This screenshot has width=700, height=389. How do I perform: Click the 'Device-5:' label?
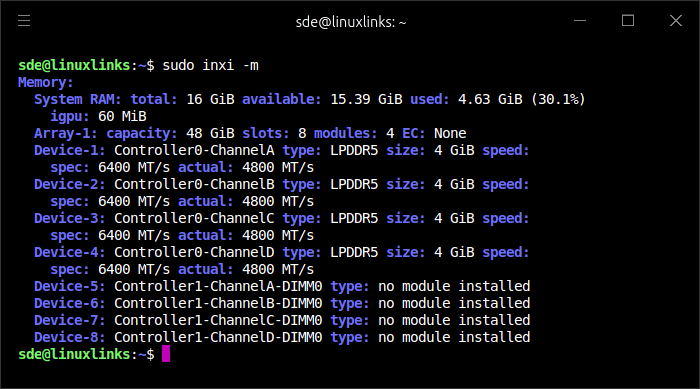70,286
